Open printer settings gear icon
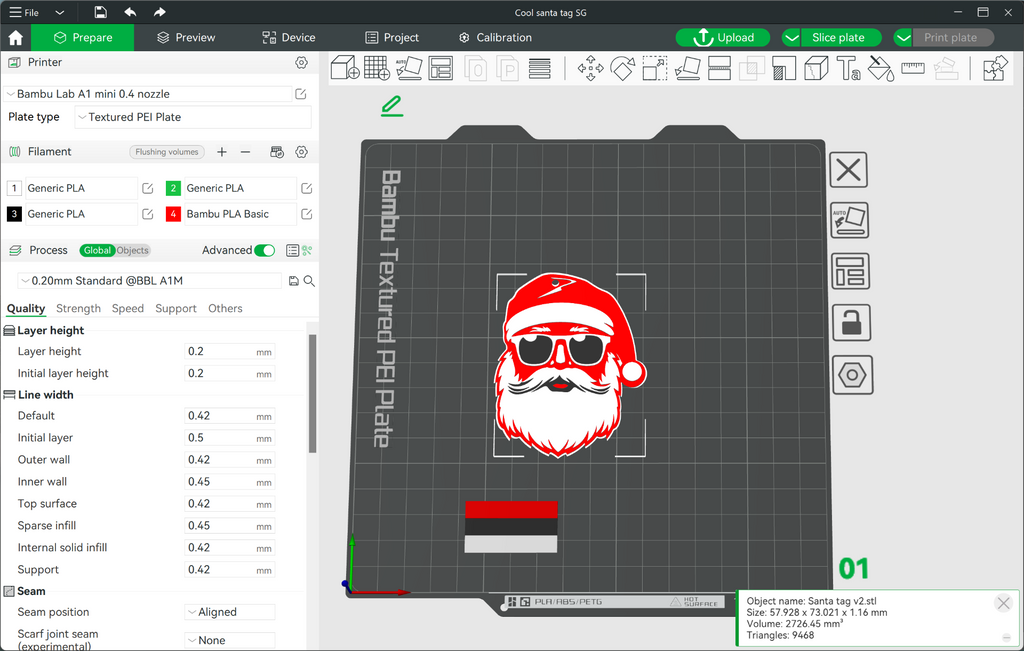 click(301, 63)
